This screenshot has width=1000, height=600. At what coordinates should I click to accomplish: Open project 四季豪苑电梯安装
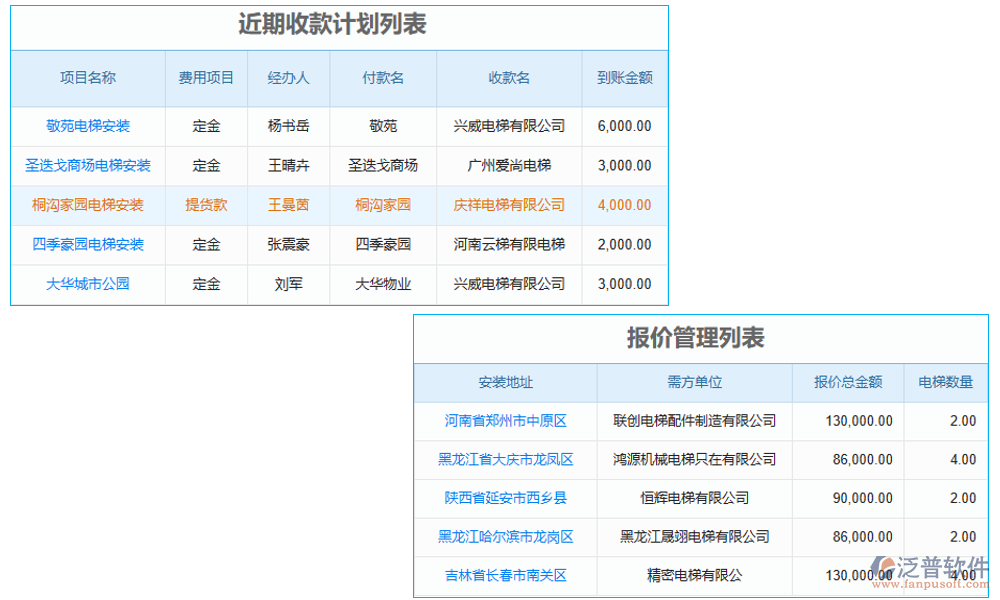[x=87, y=245]
